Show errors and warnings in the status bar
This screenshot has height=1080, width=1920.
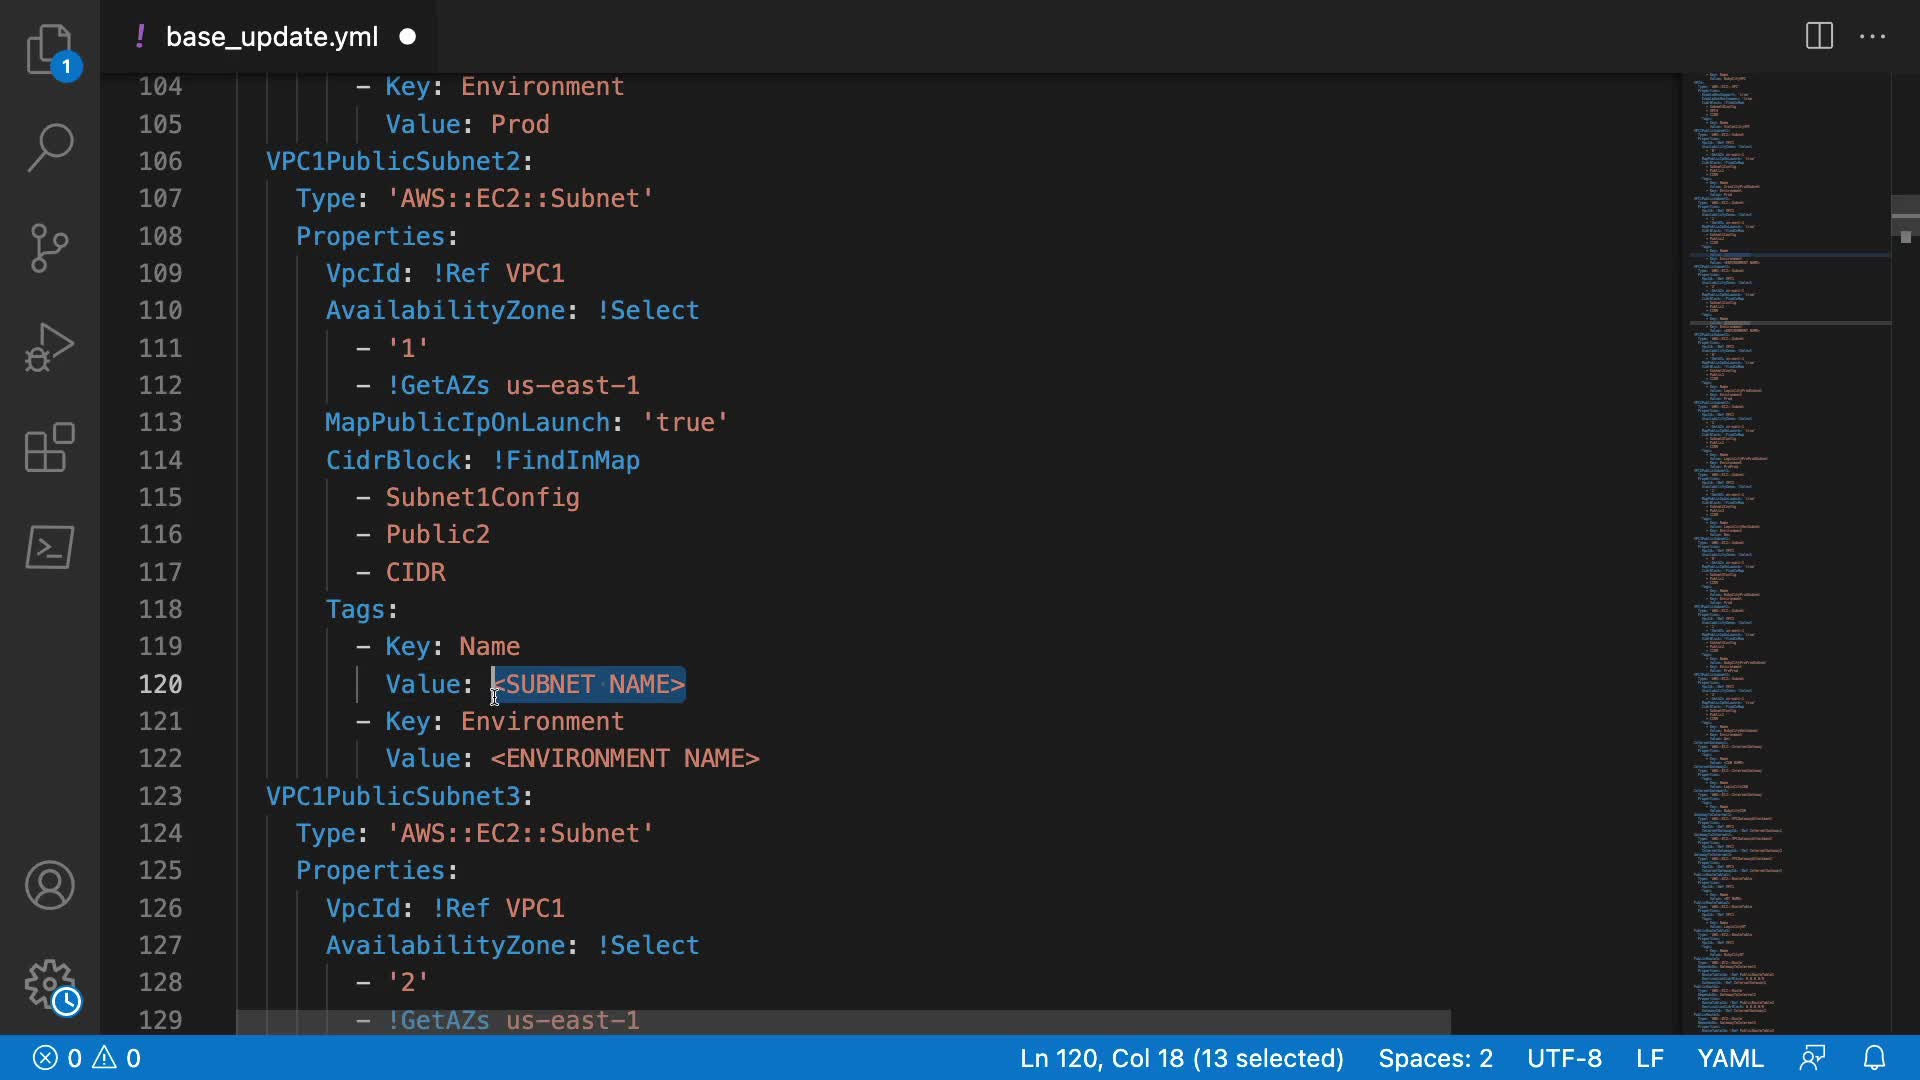click(x=87, y=1058)
